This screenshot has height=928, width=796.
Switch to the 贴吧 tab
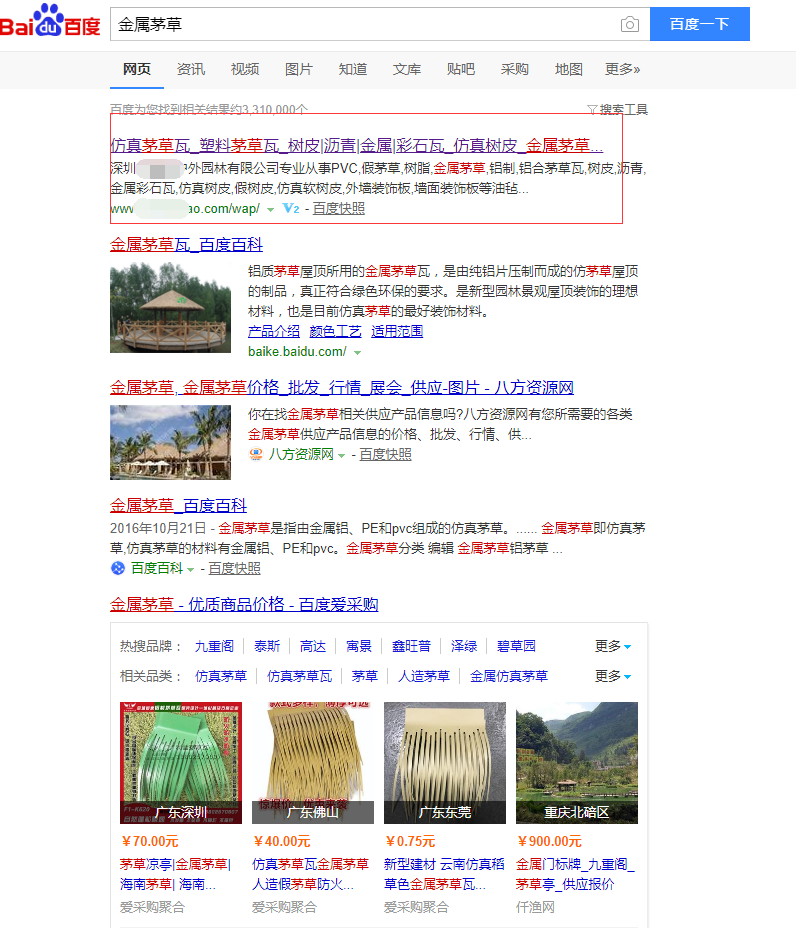[461, 69]
